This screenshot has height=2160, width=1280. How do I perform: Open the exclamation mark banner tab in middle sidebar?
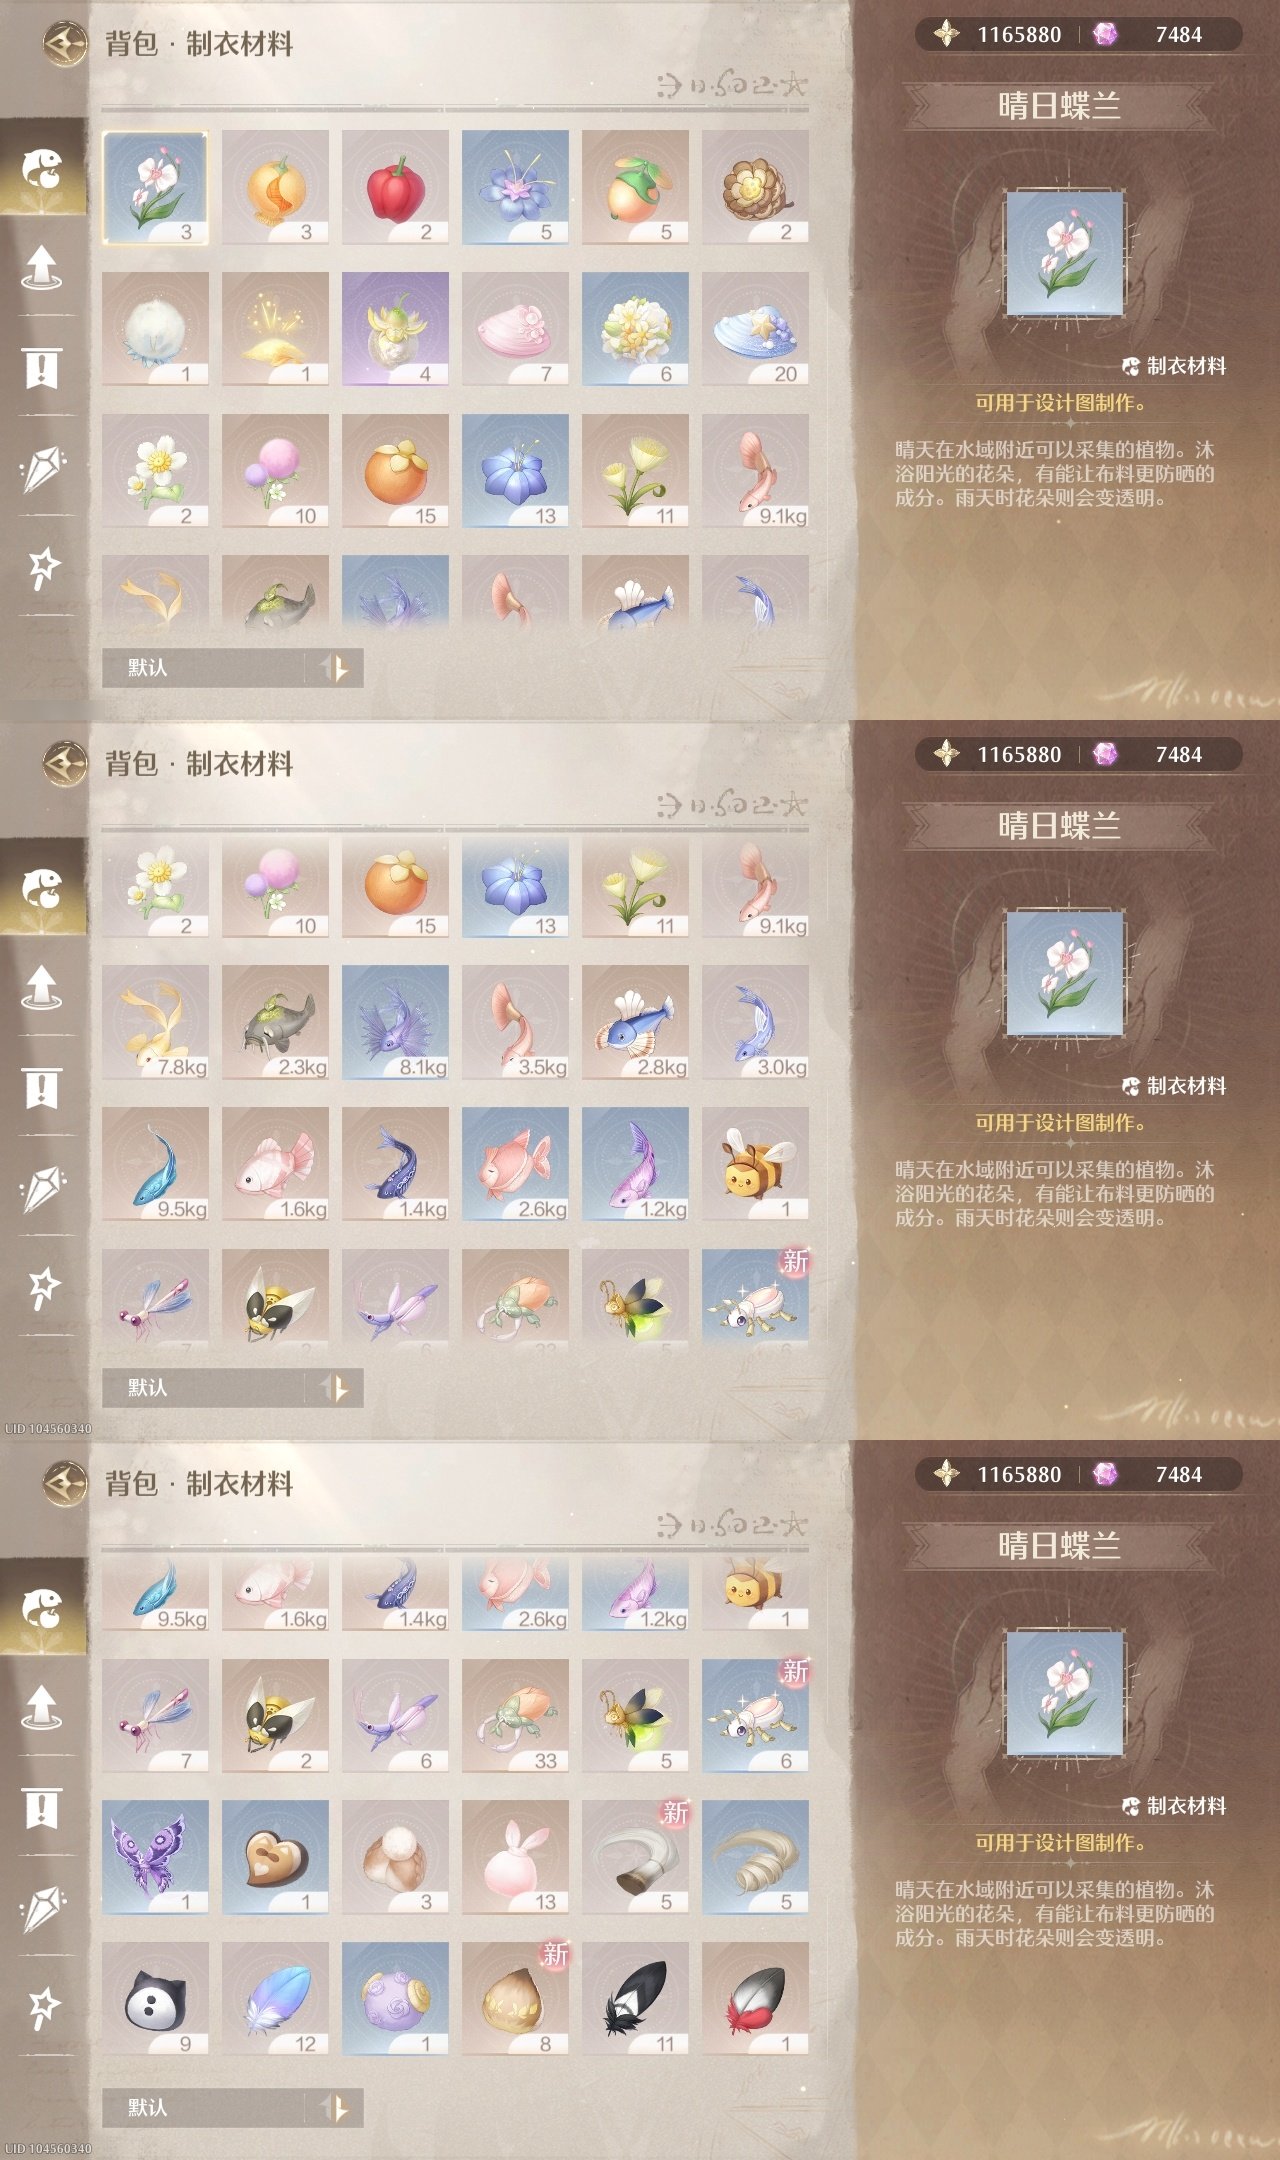(x=42, y=1088)
